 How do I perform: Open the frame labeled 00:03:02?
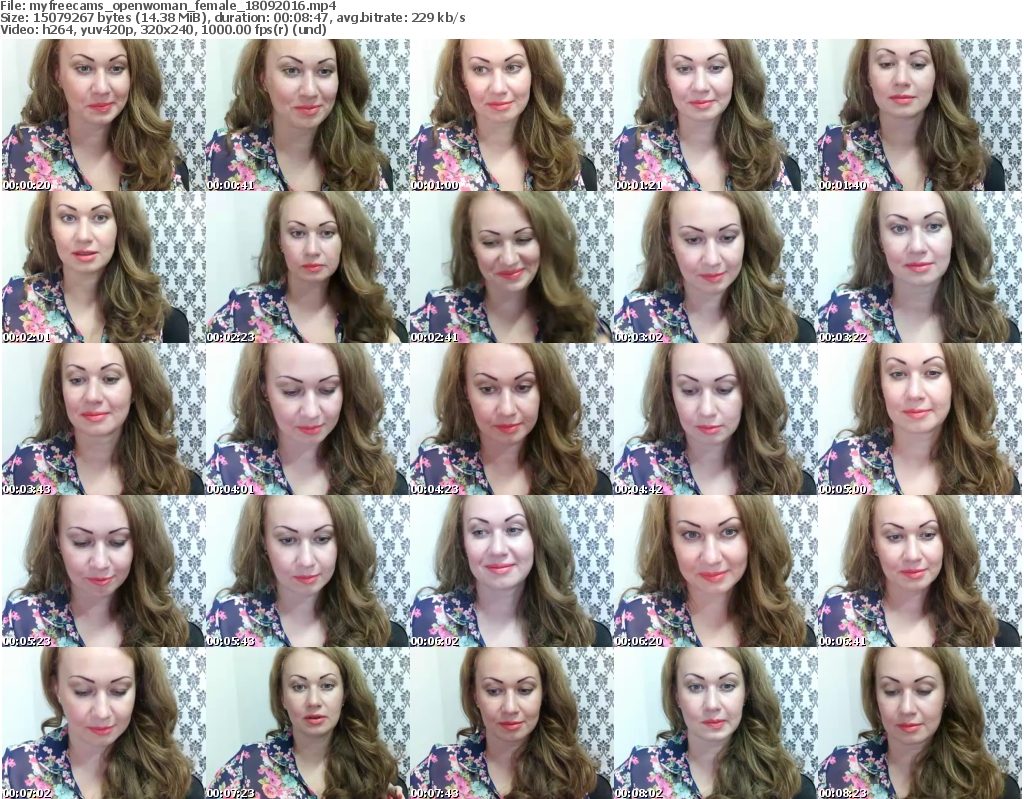click(716, 267)
